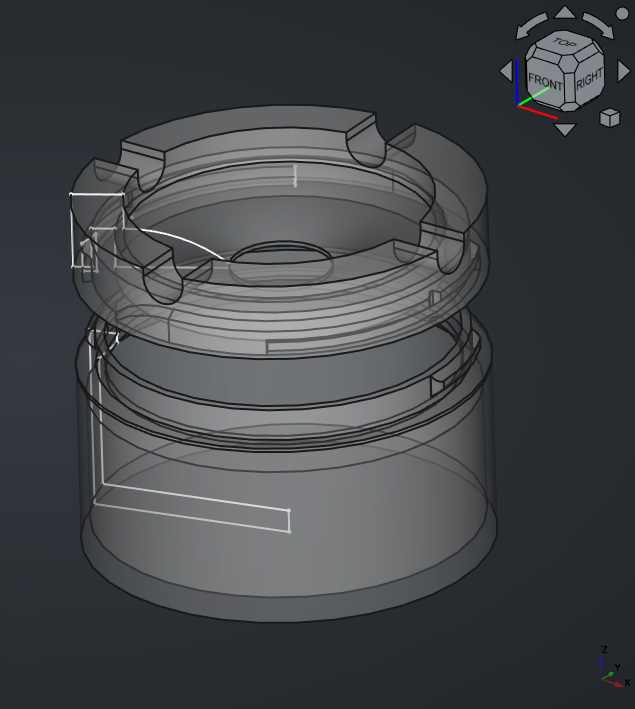Click the small dot at cube's top-right corner
The width and height of the screenshot is (635, 709).
(x=622, y=14)
